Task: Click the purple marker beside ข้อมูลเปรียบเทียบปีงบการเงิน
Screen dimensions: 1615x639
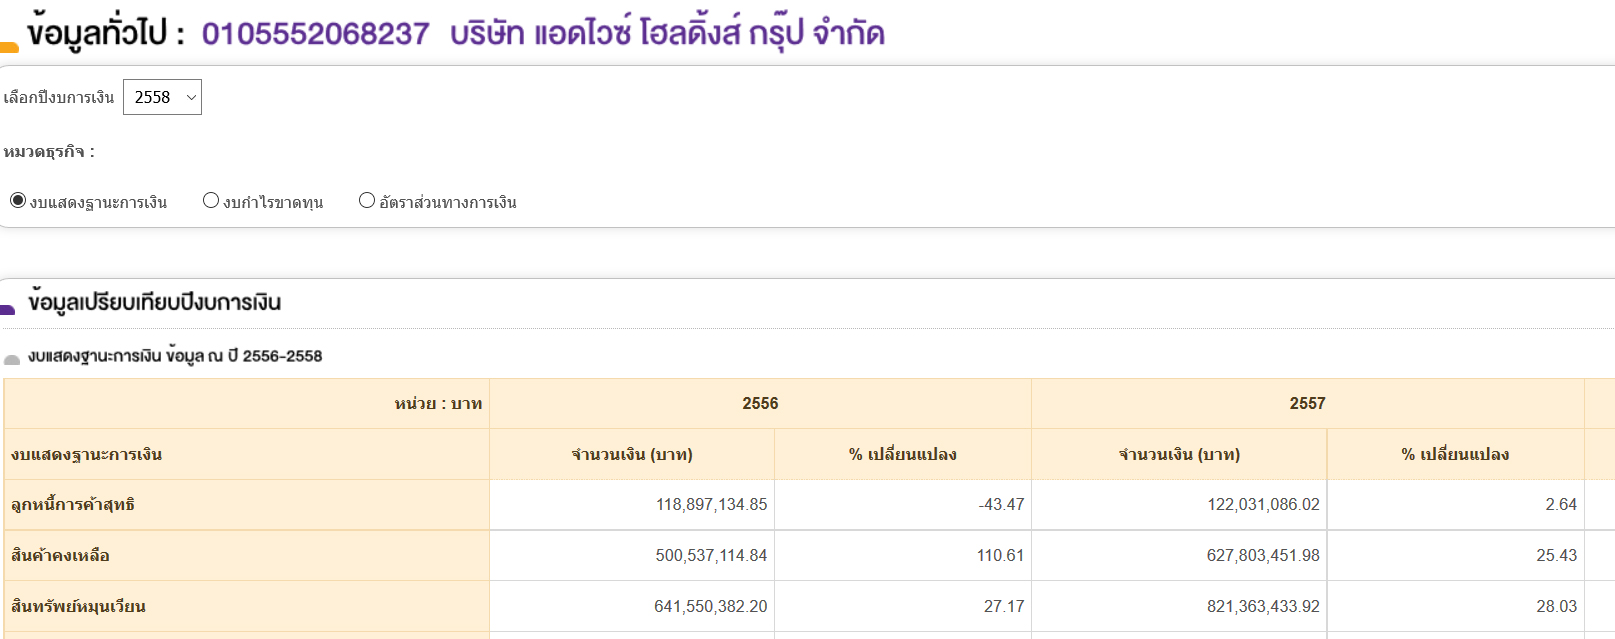Action: [x=8, y=309]
